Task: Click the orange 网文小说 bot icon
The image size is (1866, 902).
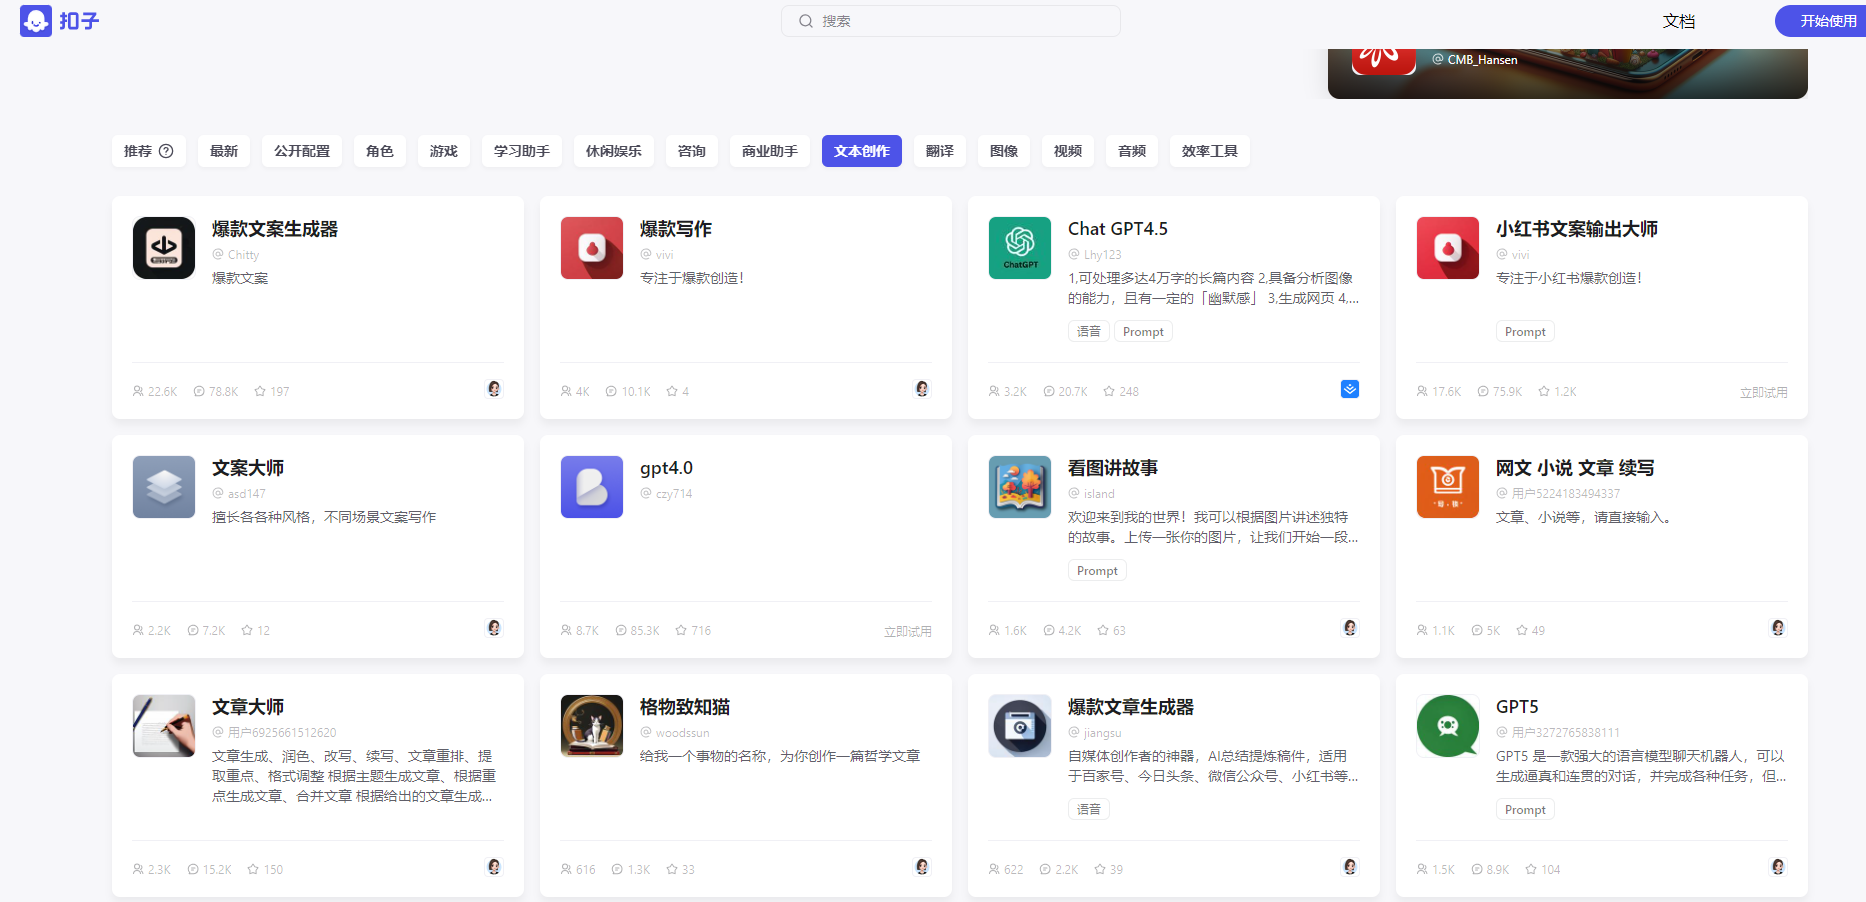Action: [1447, 487]
